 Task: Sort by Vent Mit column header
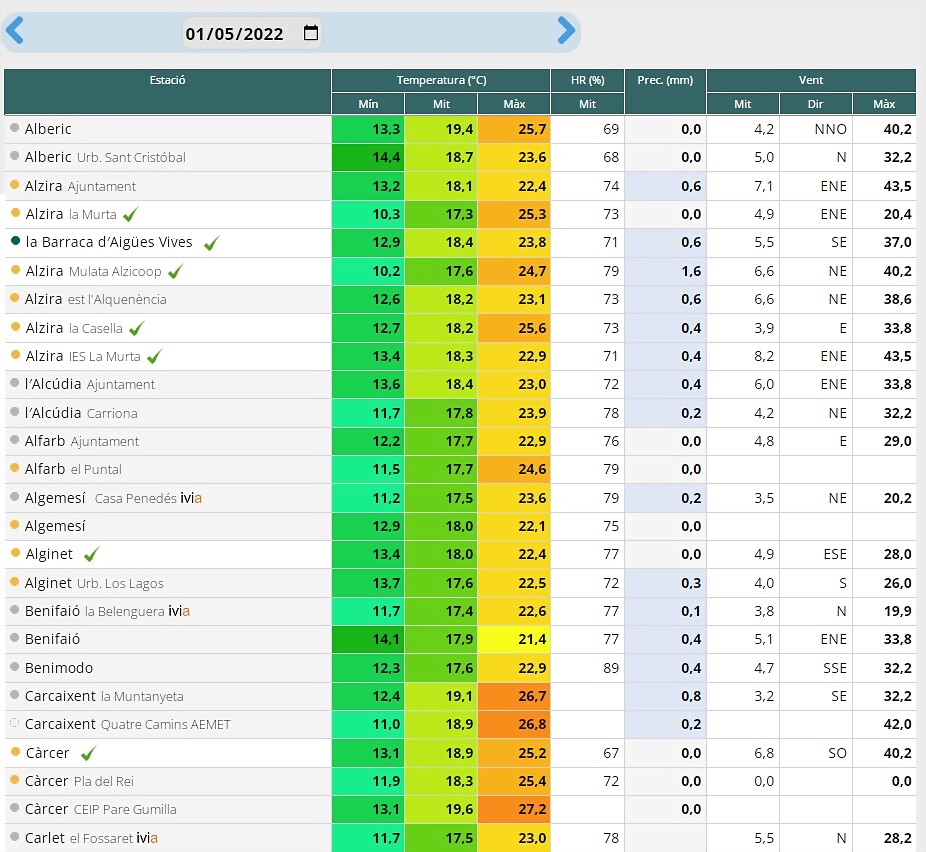tap(742, 104)
